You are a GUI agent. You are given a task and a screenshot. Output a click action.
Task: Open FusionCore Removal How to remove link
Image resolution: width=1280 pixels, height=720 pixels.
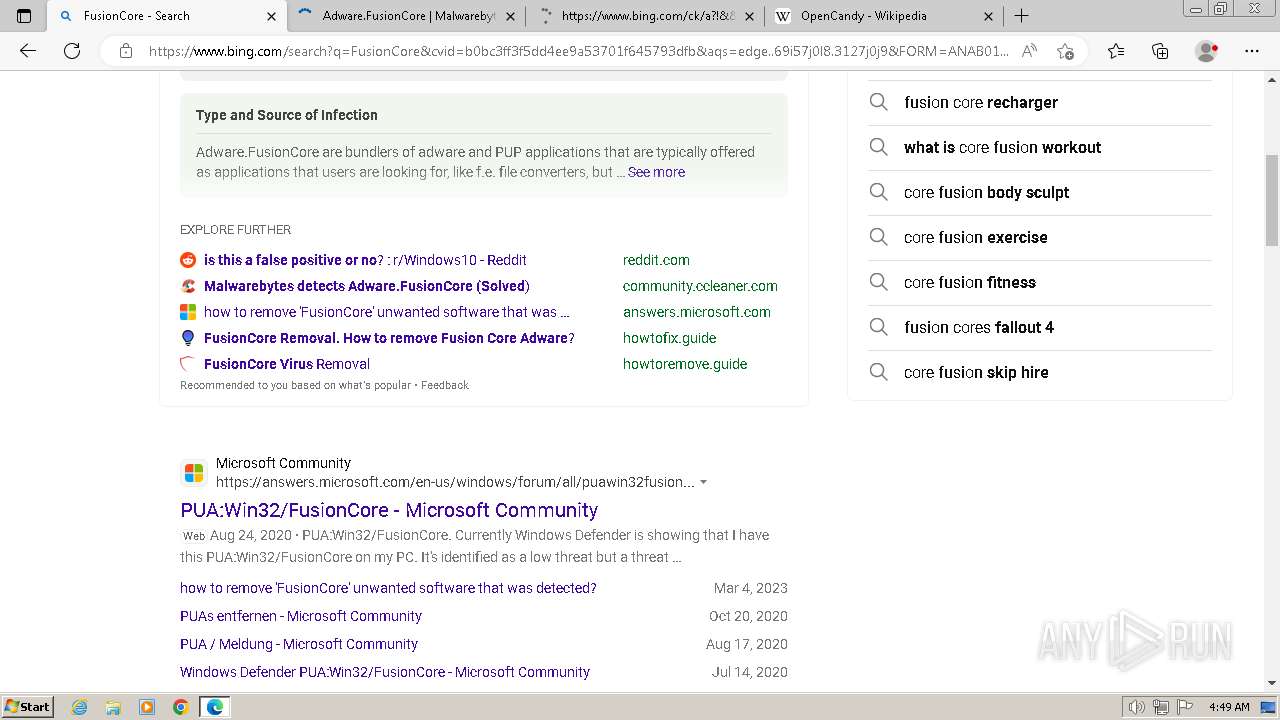(389, 338)
